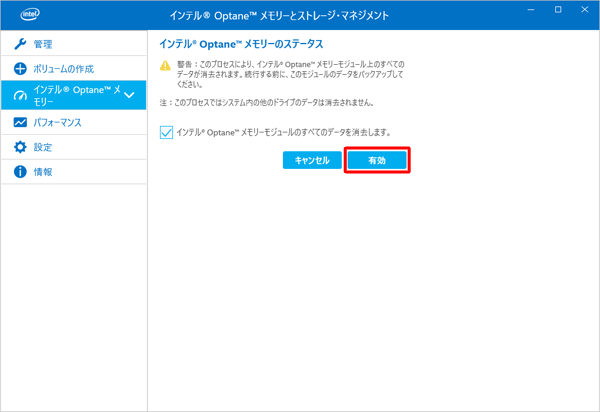Select インテル Optane メモリー sidebar item
The image size is (600, 412).
click(74, 95)
